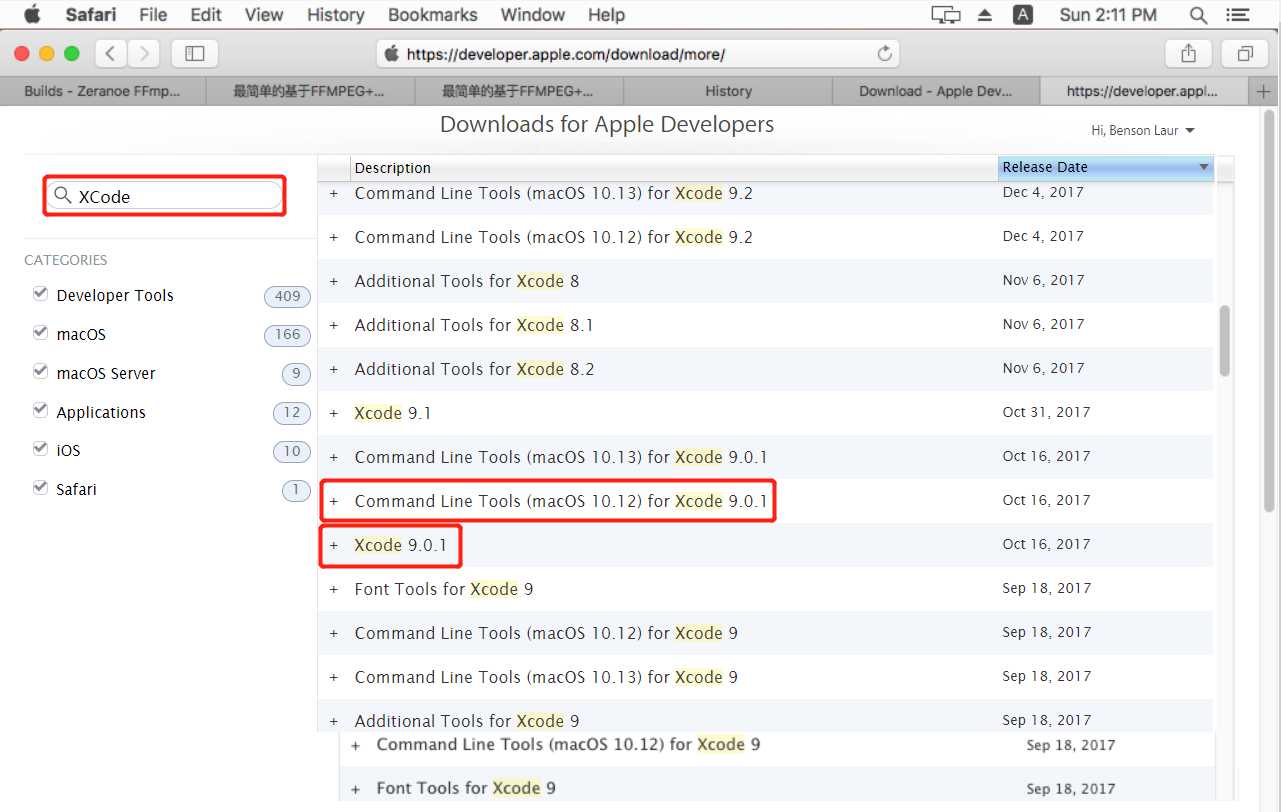This screenshot has height=812, width=1281.
Task: Open the Share sheet icon
Action: 1188,54
